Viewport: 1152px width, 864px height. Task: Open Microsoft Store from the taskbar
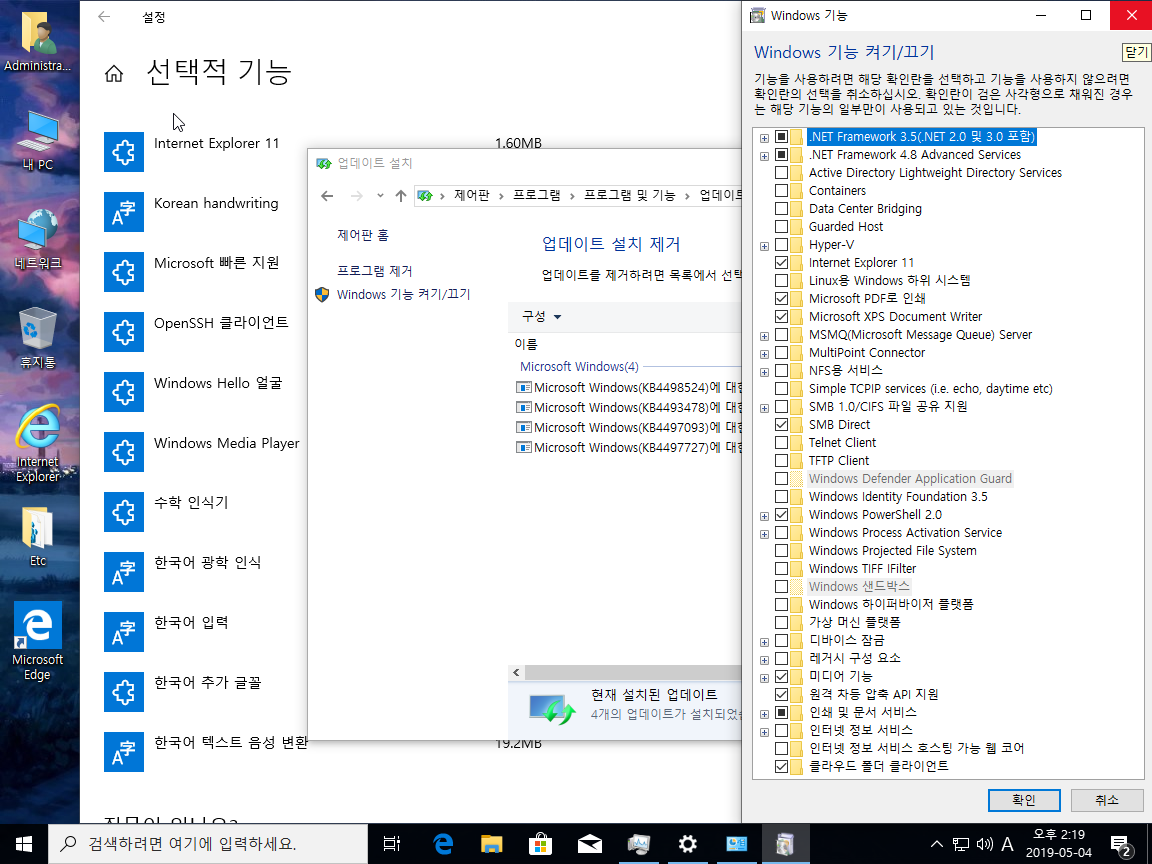pos(540,844)
